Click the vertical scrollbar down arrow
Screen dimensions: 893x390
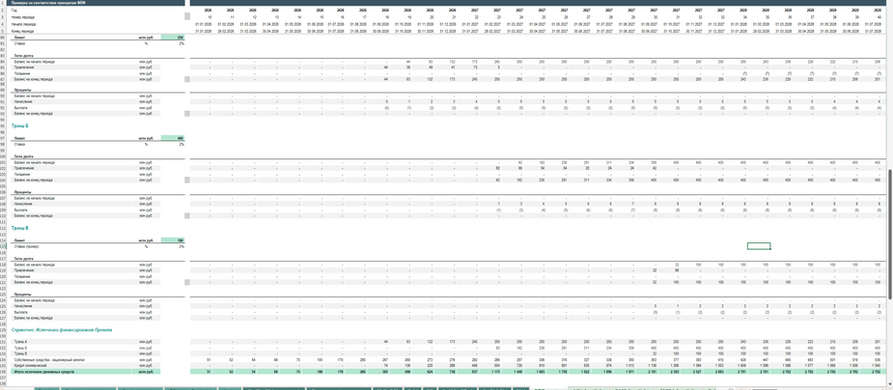pyautogui.click(x=890, y=384)
